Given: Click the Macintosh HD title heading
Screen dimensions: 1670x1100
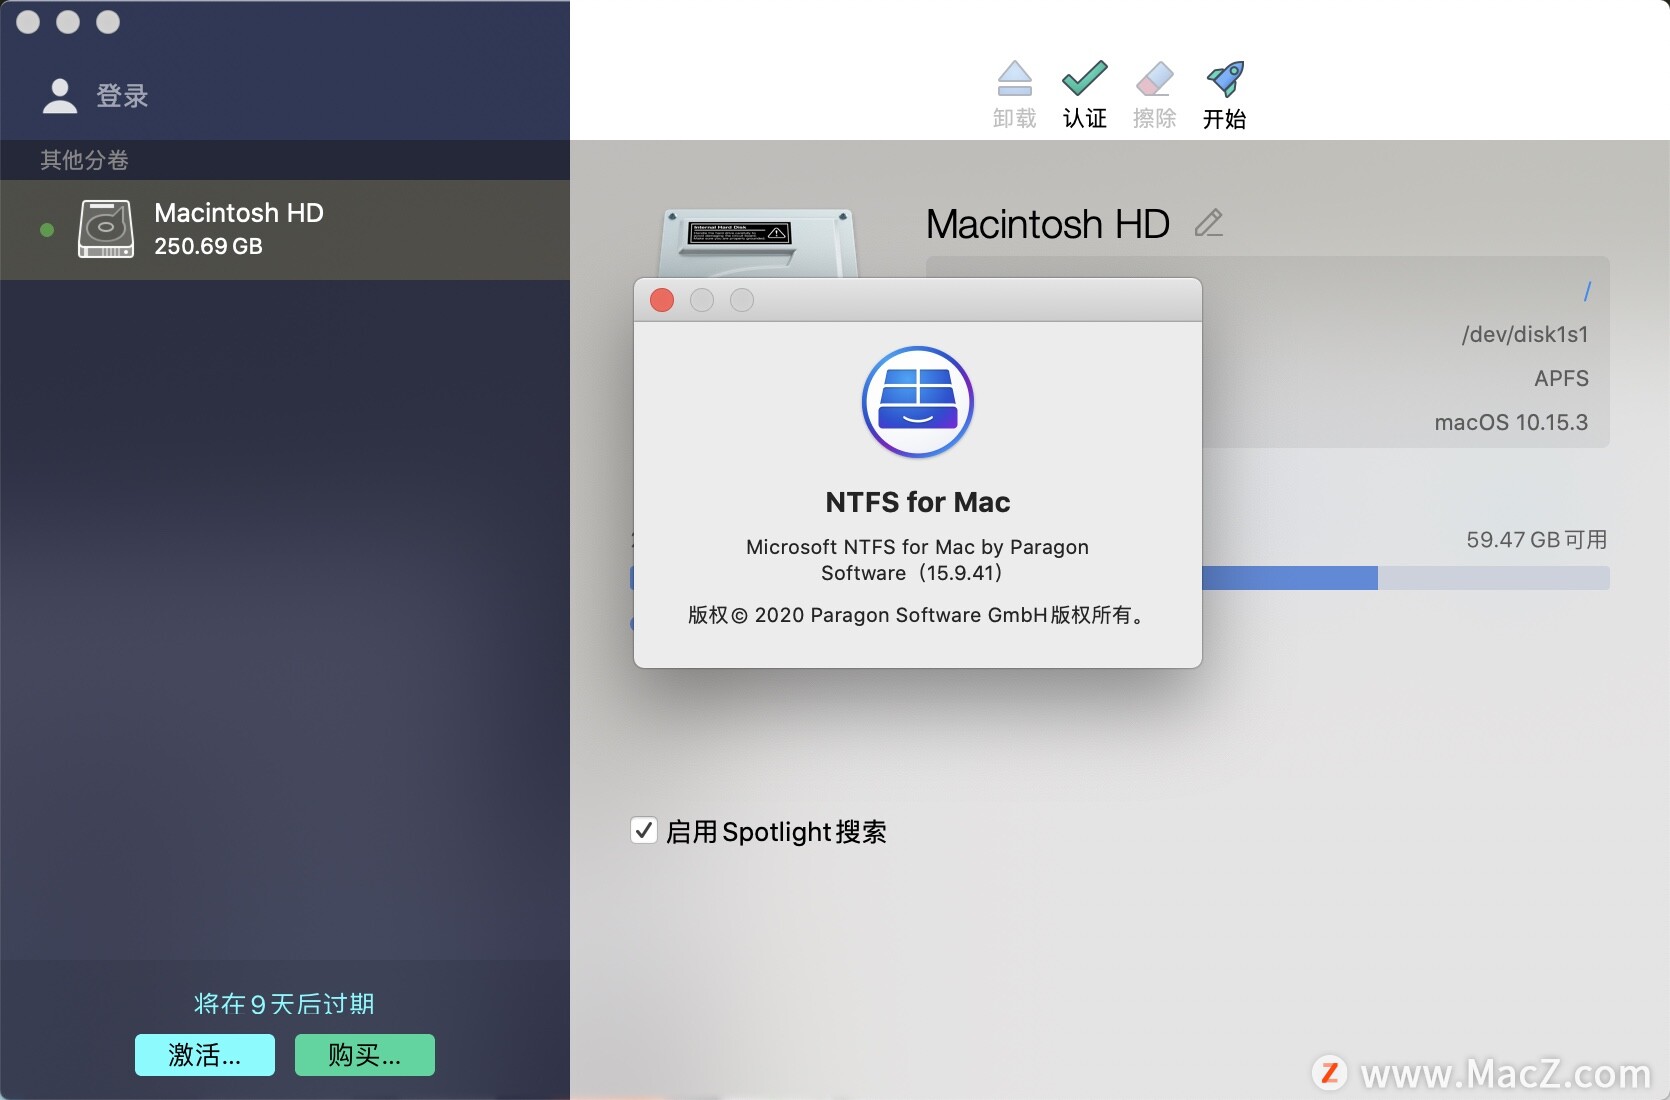Looking at the screenshot, I should coord(1047,224).
